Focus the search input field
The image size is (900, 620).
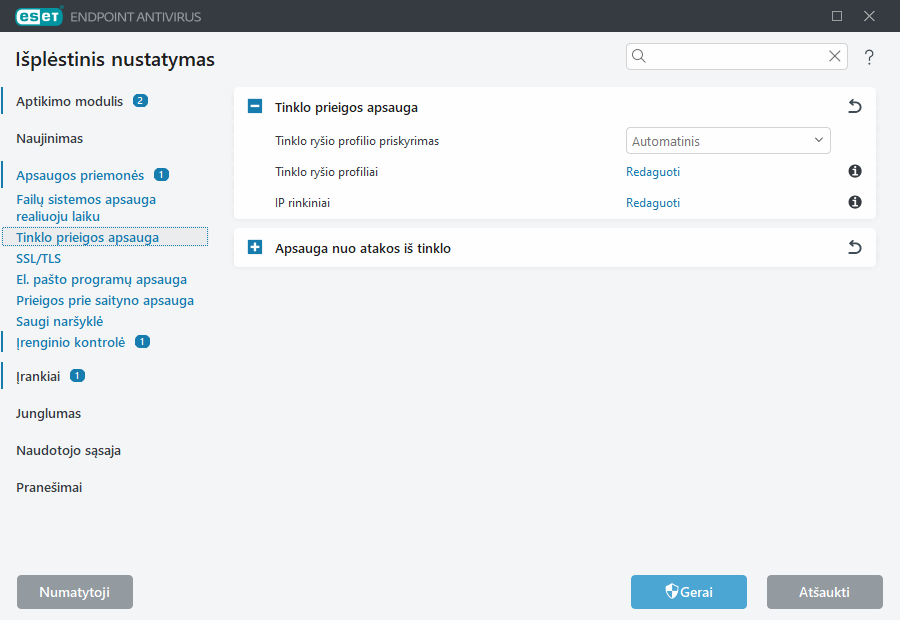click(738, 56)
